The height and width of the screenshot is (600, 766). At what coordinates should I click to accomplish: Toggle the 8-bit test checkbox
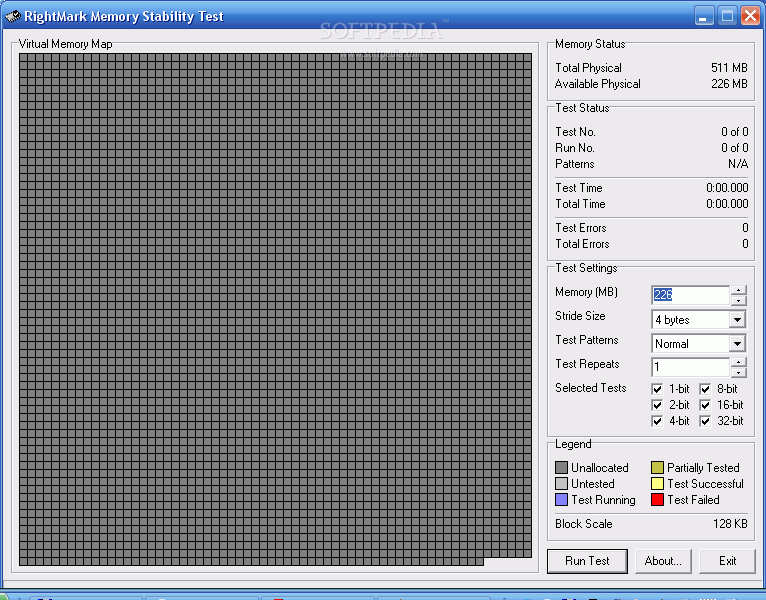click(705, 389)
